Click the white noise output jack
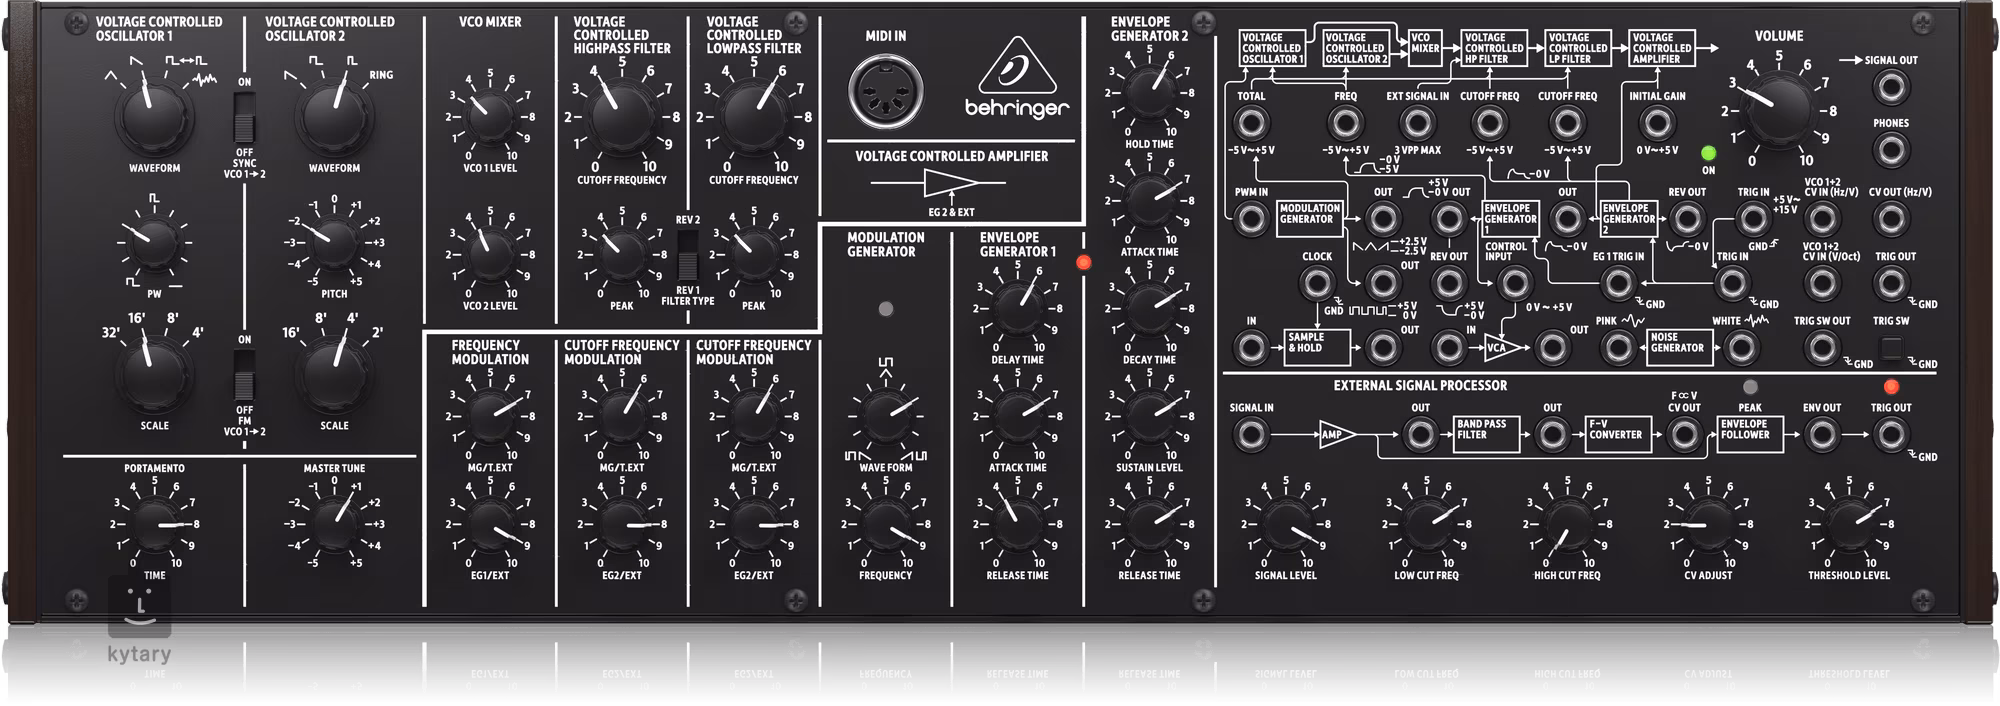This screenshot has width=2000, height=706. point(1741,347)
